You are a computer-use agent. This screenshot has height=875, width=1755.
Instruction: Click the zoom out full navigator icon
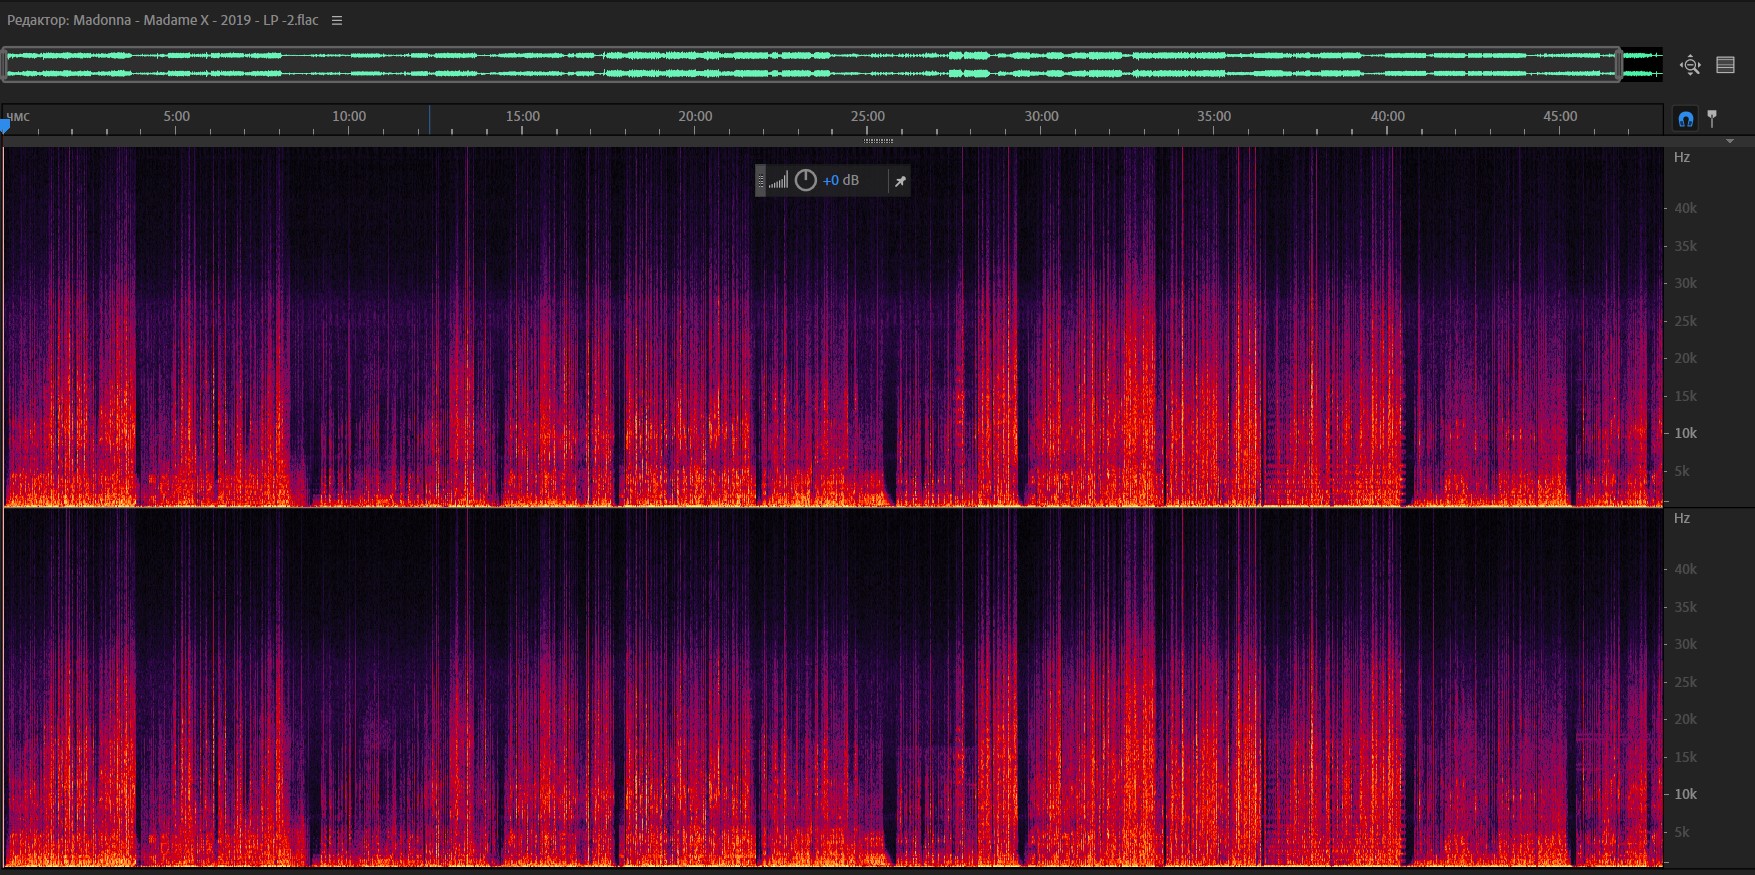pos(1690,65)
